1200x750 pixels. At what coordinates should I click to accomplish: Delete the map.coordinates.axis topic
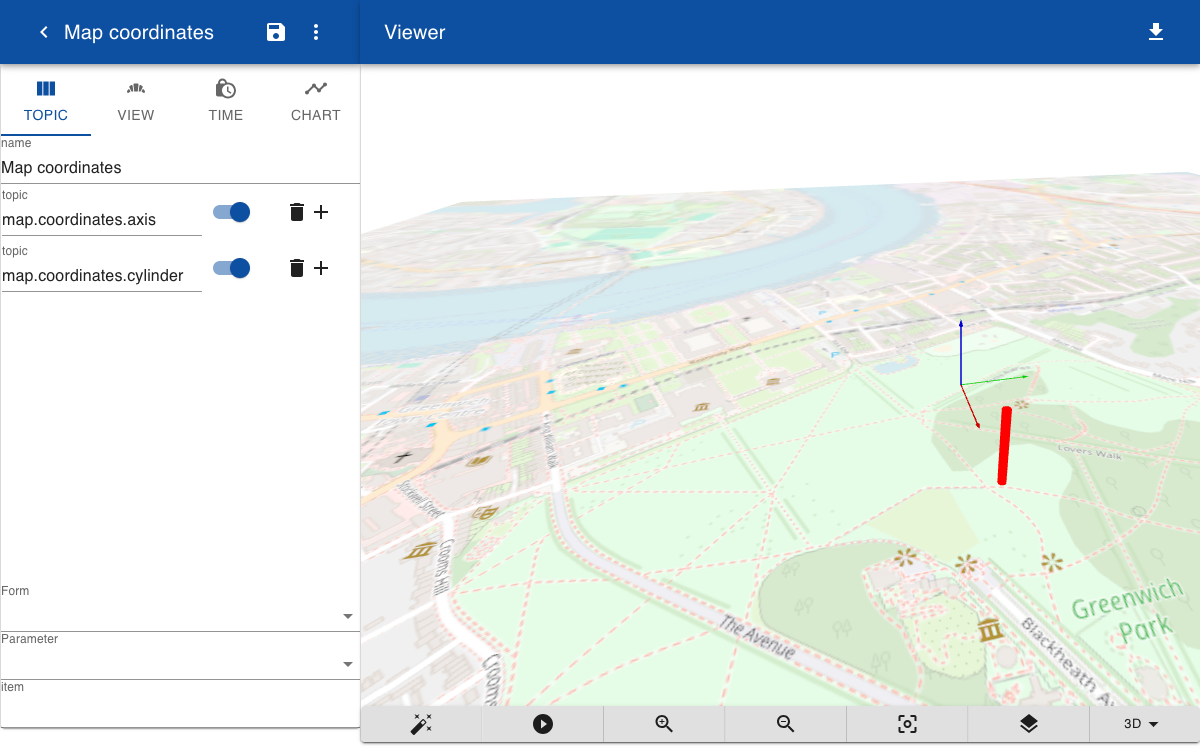(x=297, y=212)
